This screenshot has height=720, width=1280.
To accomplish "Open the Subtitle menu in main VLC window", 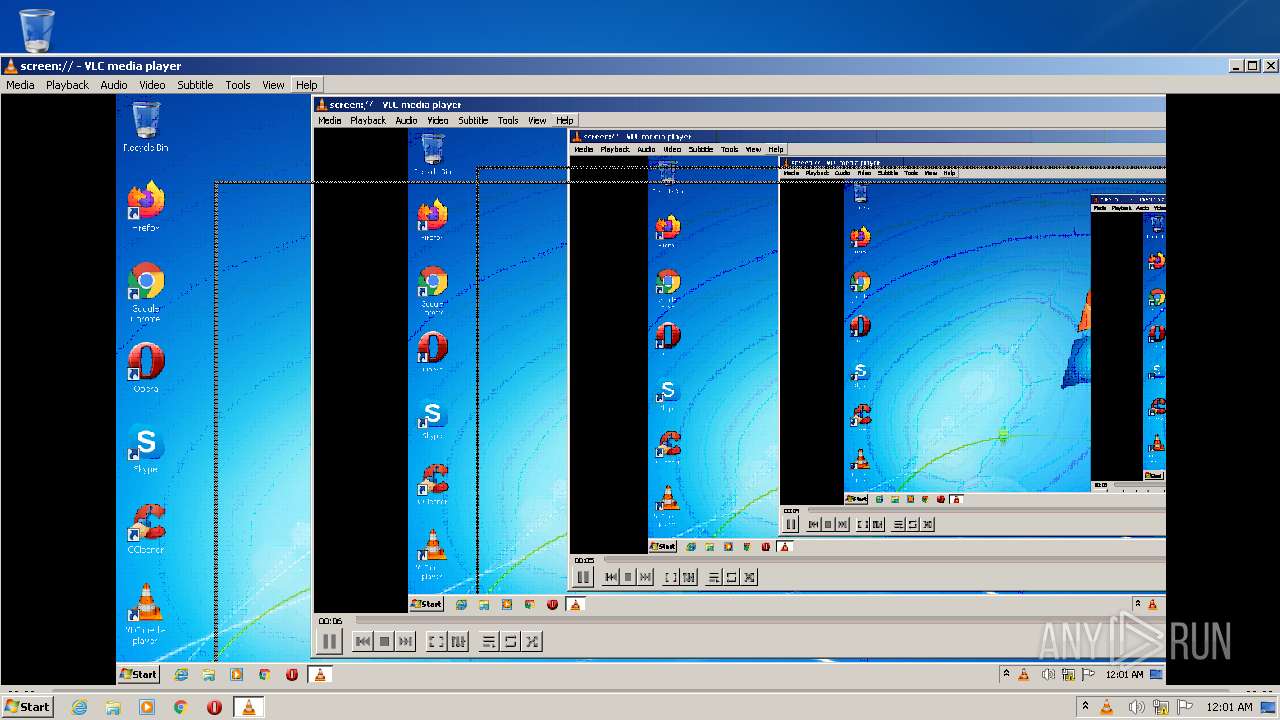I will click(x=195, y=85).
